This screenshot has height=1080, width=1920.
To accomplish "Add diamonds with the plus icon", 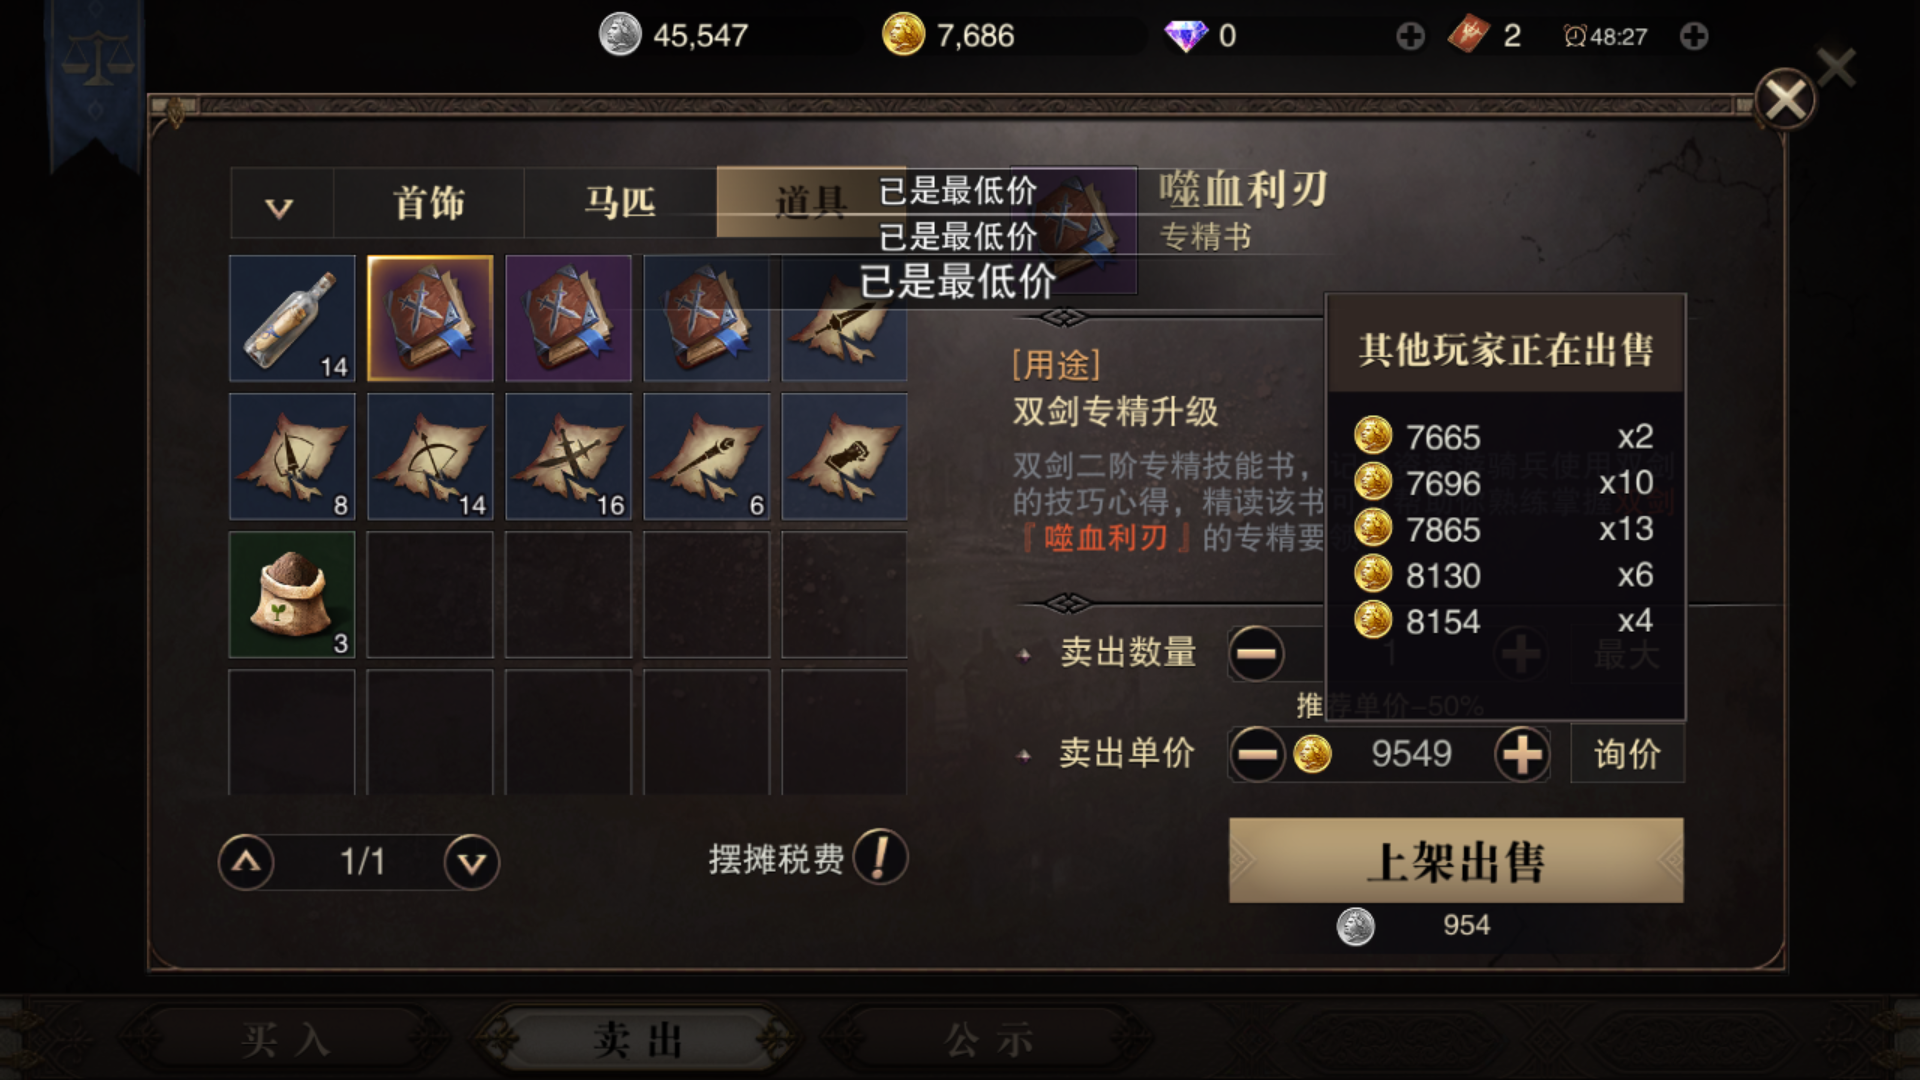I will coord(1410,37).
